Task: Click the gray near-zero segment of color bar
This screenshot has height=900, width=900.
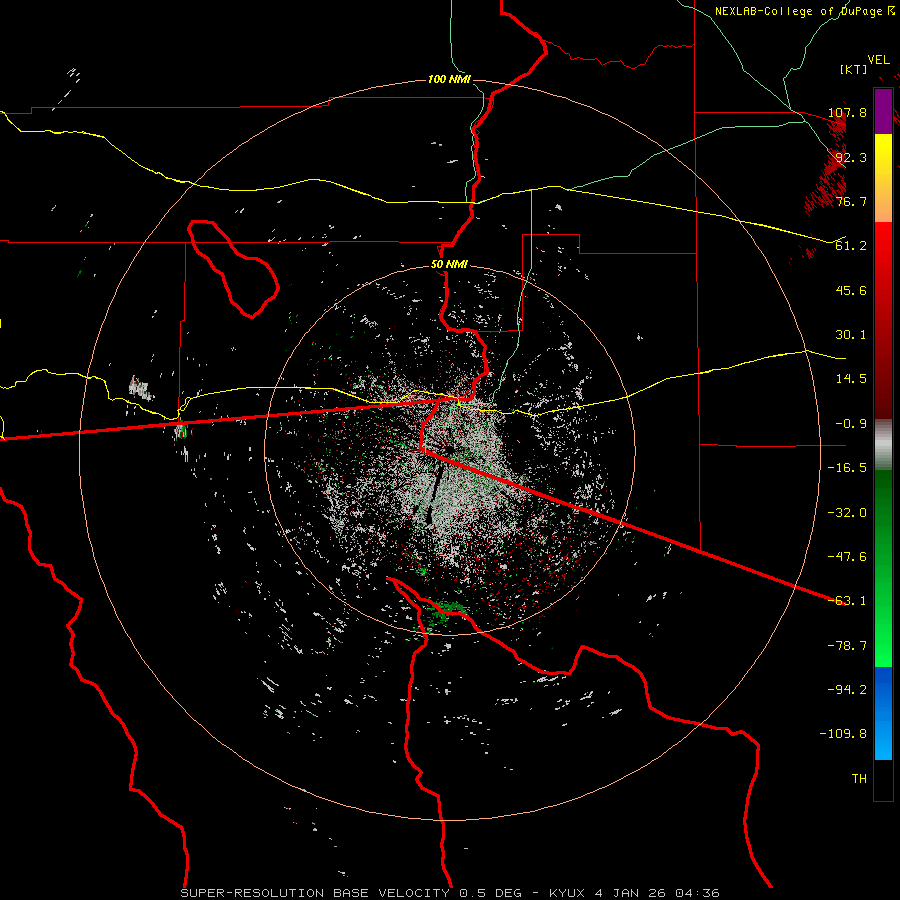Action: pyautogui.click(x=883, y=444)
